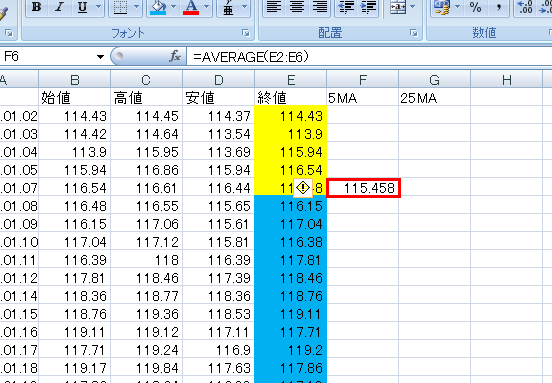Select blue cell with 117.04
552x383 pixels.
pyautogui.click(x=291, y=224)
